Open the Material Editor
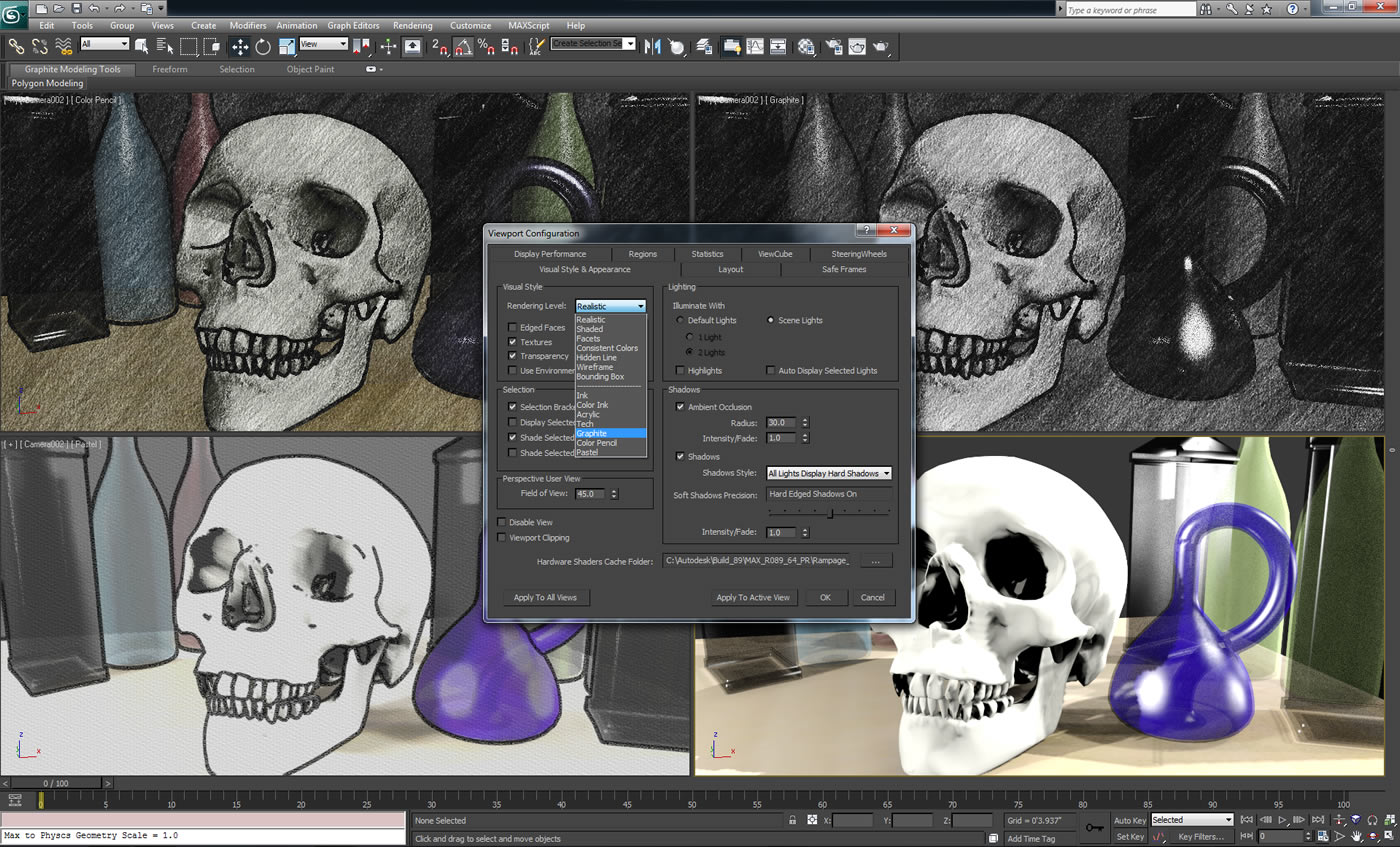The width and height of the screenshot is (1400, 847). 806,46
